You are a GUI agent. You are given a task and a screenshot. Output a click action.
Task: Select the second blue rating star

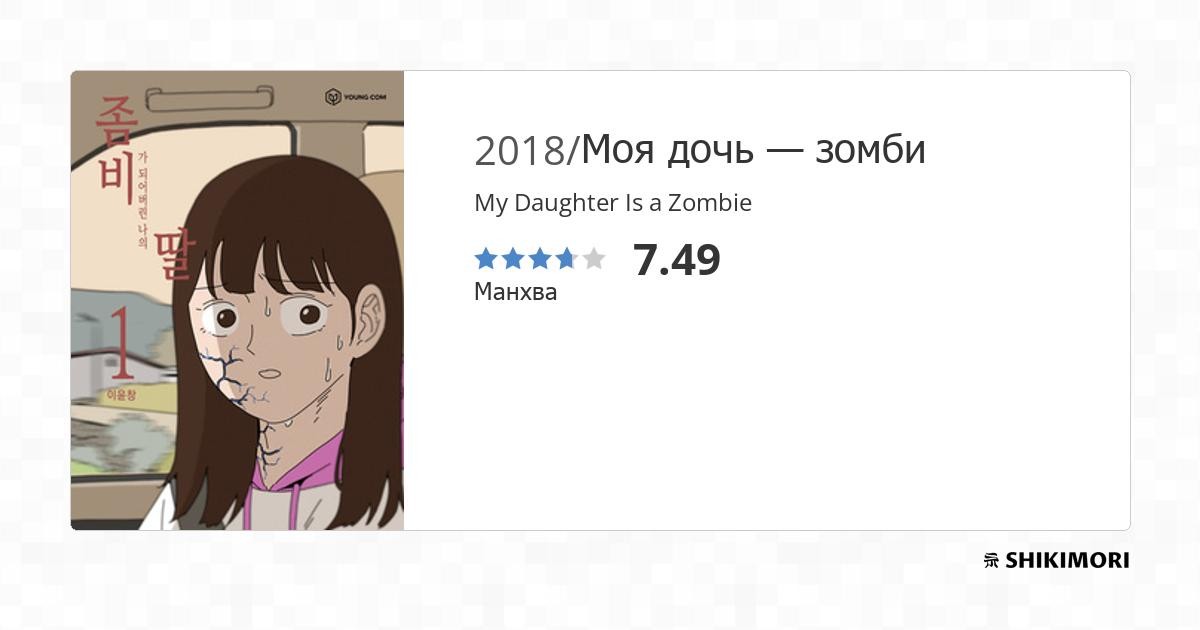513,259
